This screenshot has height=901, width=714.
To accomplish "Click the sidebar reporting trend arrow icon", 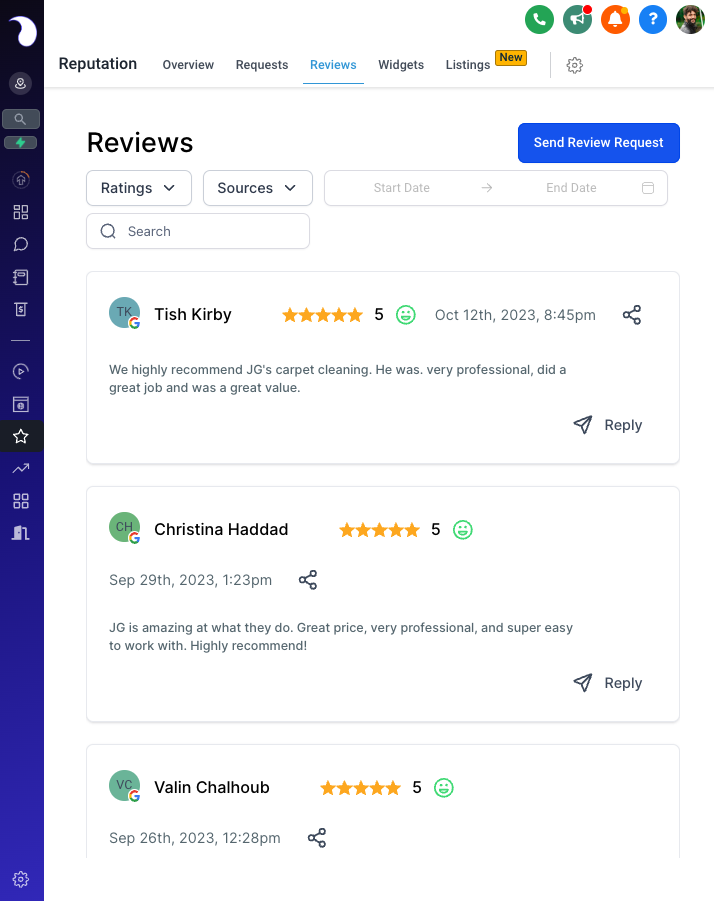I will pos(21,468).
